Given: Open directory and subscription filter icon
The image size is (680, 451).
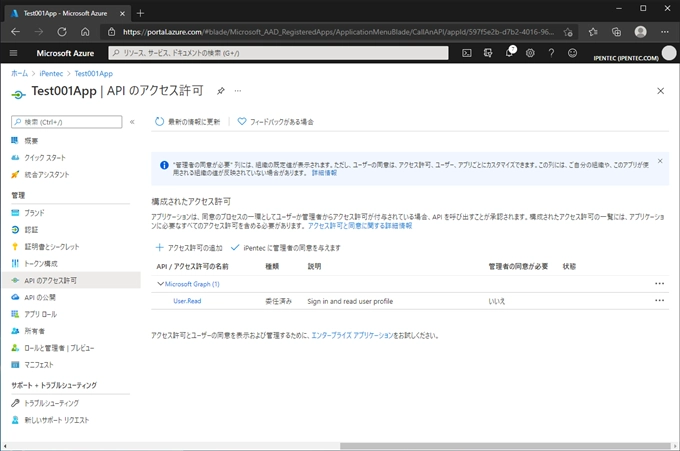Looking at the screenshot, I should point(488,53).
